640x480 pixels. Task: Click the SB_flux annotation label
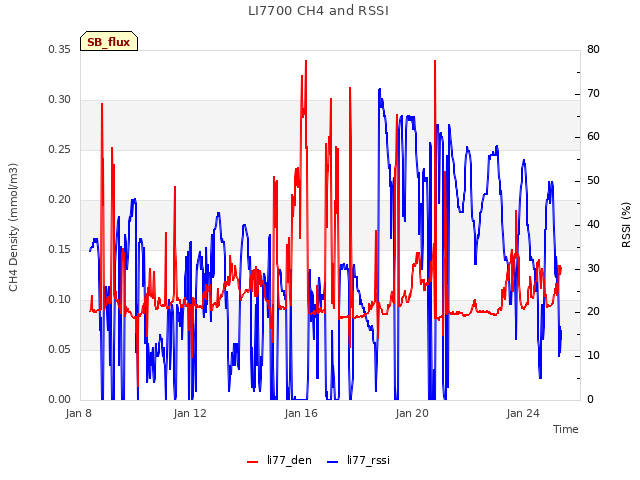pyautogui.click(x=109, y=42)
